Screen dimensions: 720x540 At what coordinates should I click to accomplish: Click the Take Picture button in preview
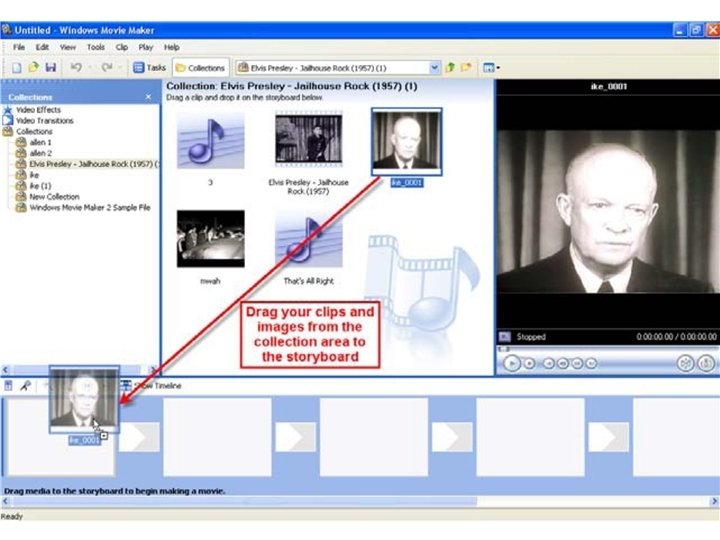706,363
